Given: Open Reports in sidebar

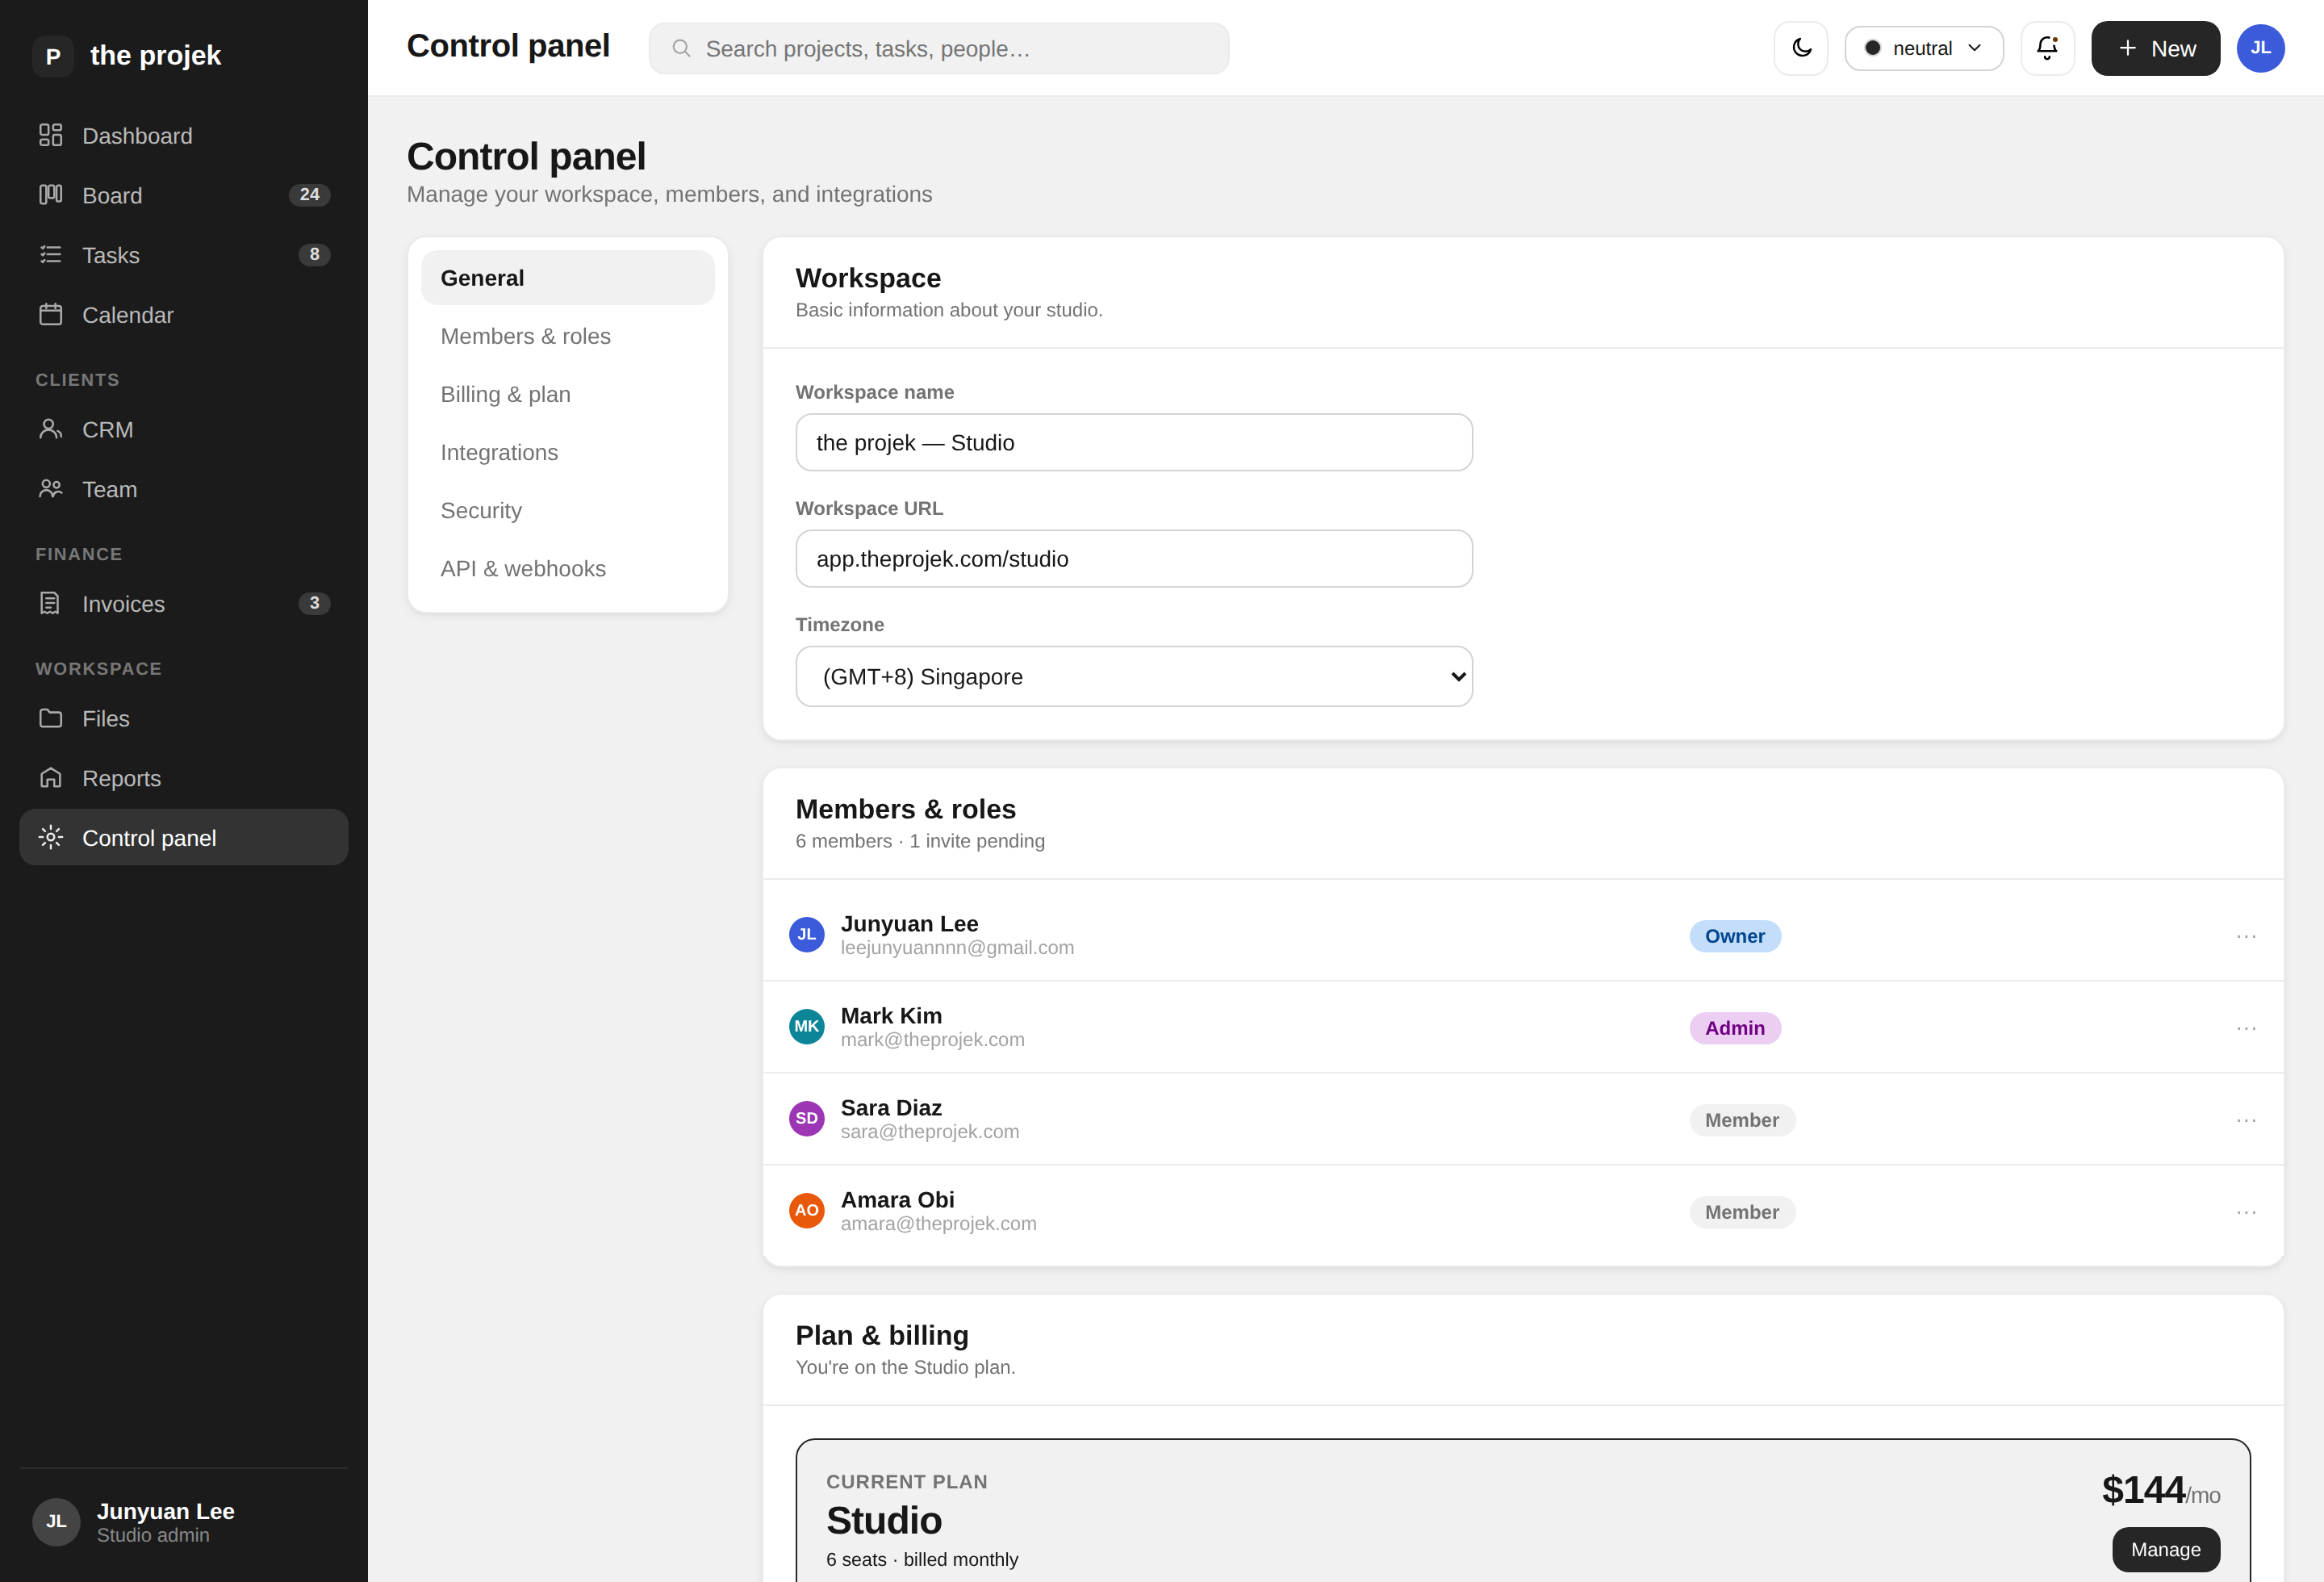Looking at the screenshot, I should 184,778.
